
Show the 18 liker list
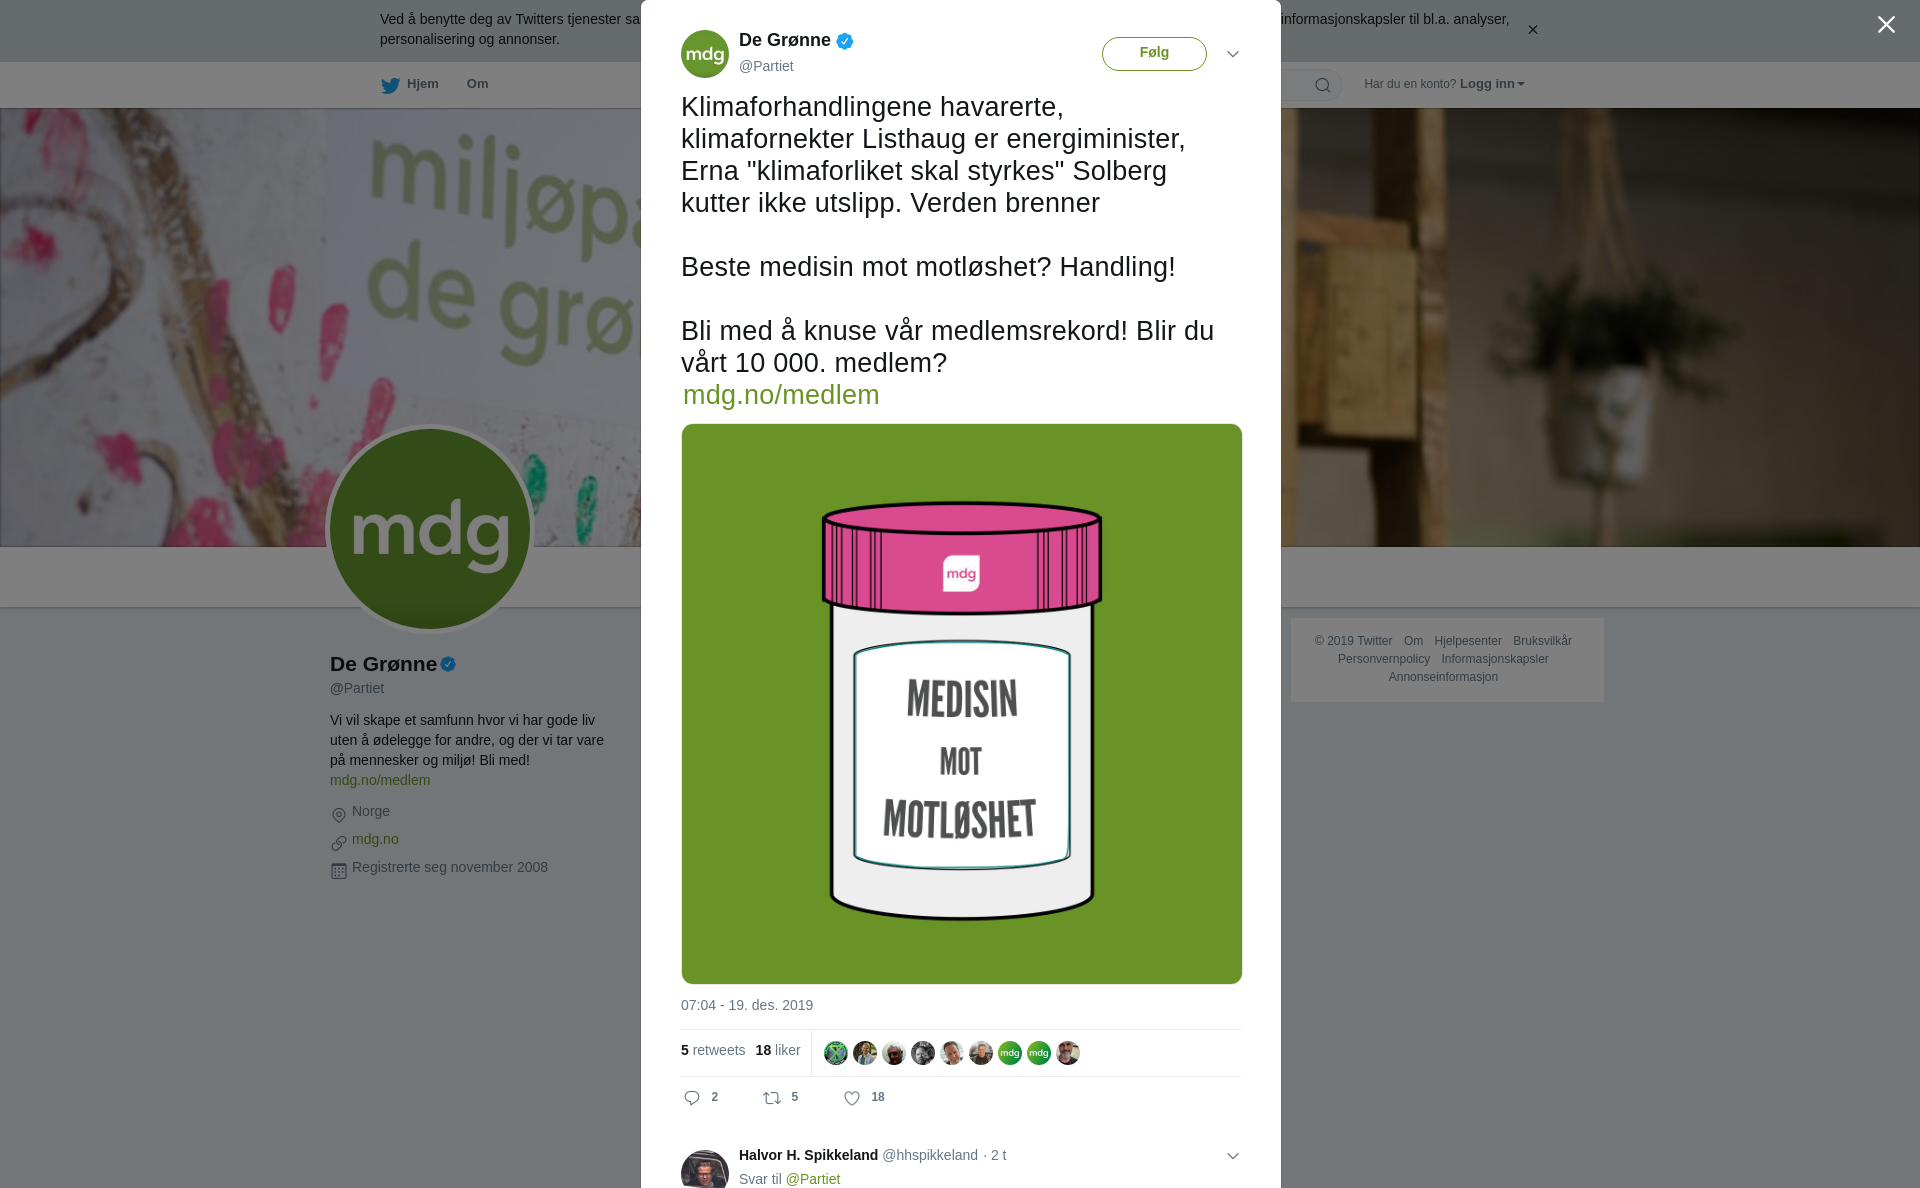tap(778, 1050)
